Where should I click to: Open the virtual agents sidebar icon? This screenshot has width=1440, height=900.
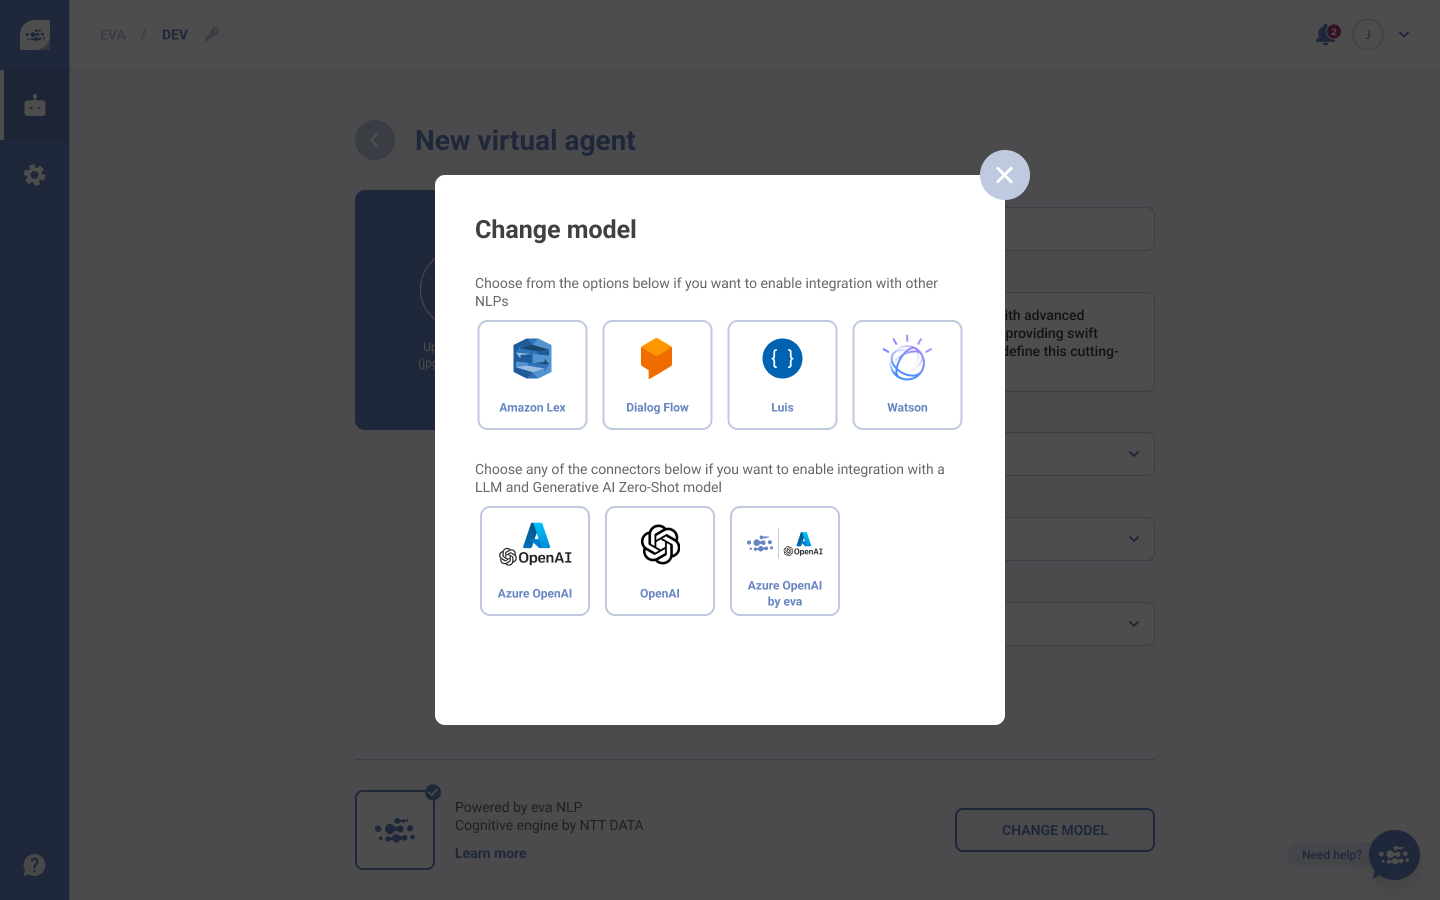(x=35, y=105)
